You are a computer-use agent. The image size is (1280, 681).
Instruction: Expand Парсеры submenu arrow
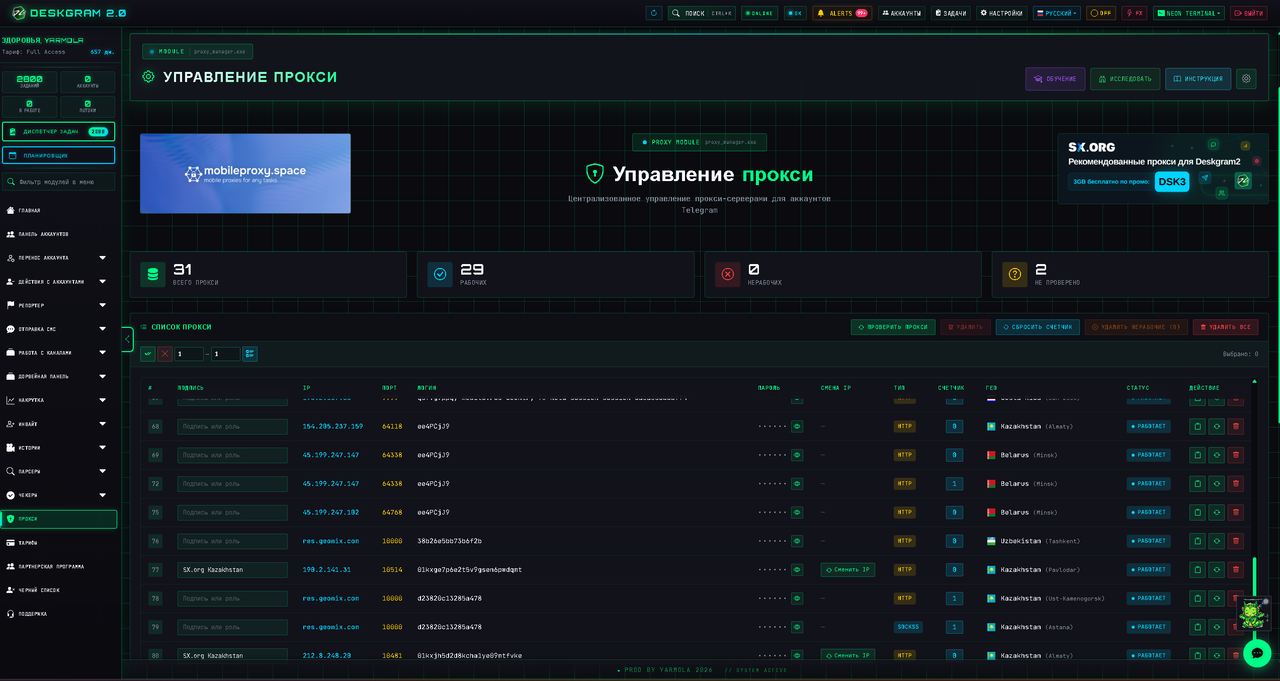[x=102, y=471]
